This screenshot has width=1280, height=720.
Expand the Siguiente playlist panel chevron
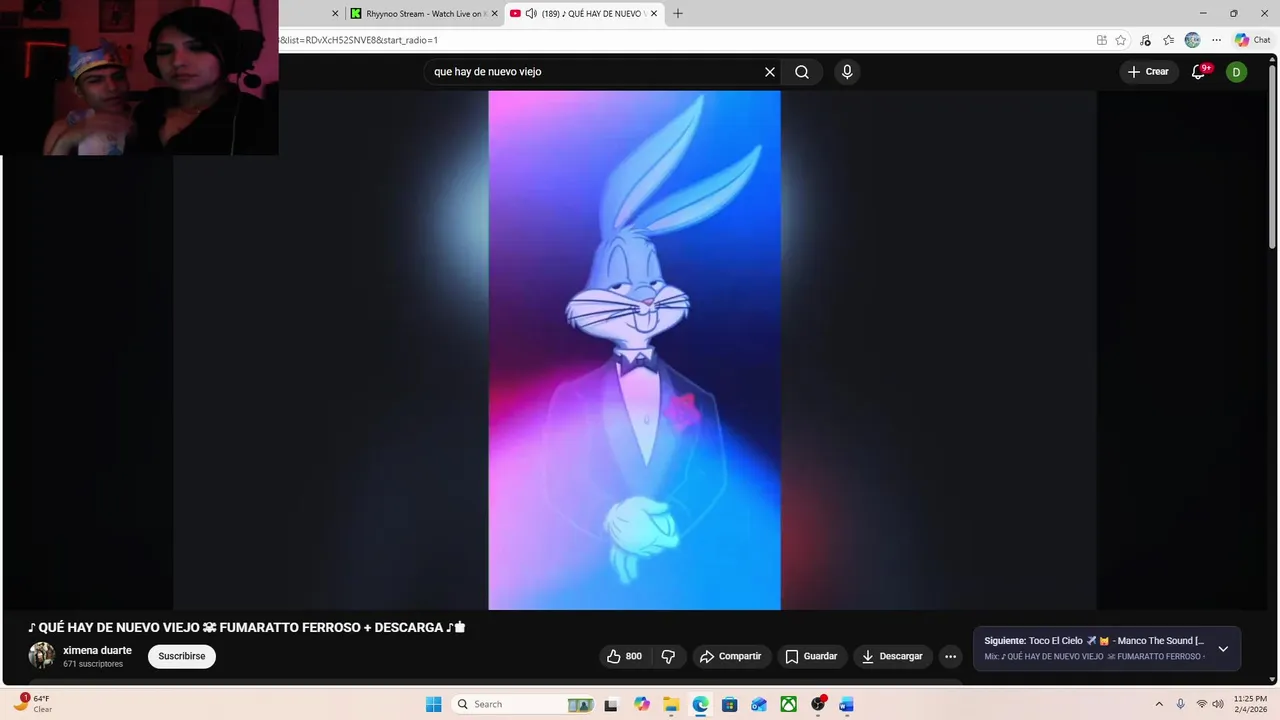tap(1223, 649)
